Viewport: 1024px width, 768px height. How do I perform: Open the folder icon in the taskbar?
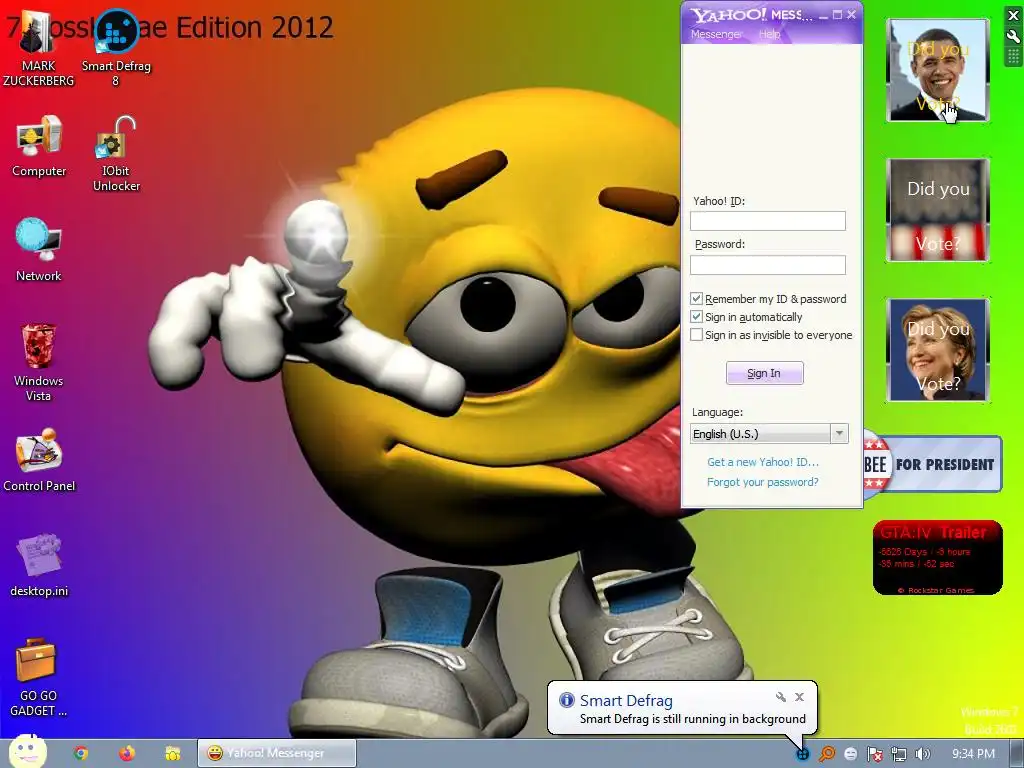point(172,754)
